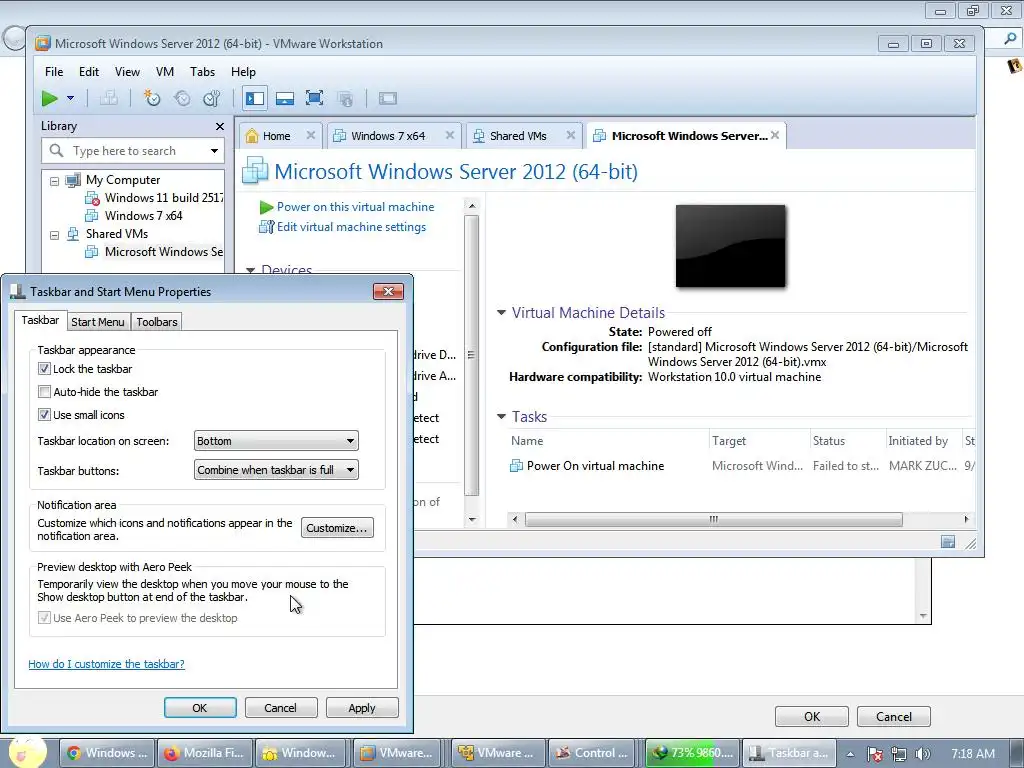Screen dimensions: 1024x768
Task: Open the VM menu
Action: [165, 72]
